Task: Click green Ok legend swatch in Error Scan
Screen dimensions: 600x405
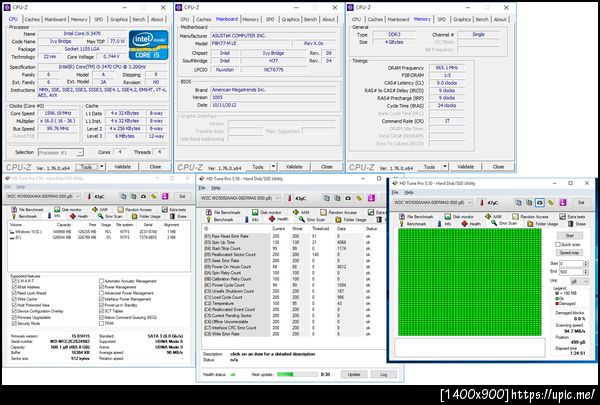Action: pos(557,298)
